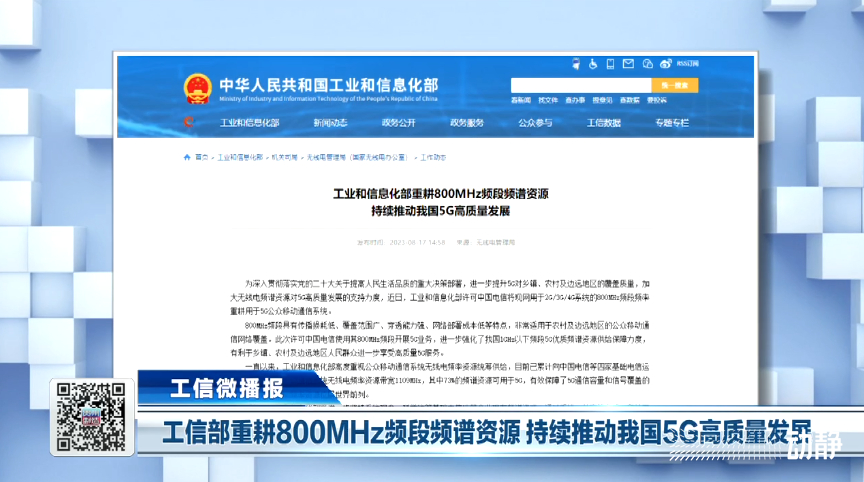This screenshot has height=482, width=864.
Task: Open 专题专栏 navigation menu
Action: coord(672,123)
